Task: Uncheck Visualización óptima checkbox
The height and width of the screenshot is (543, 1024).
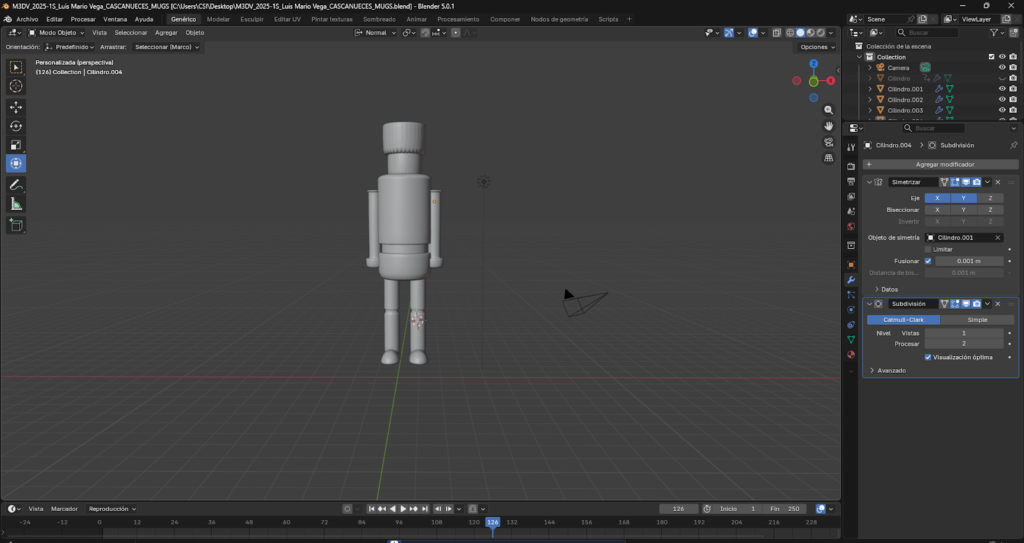Action: click(x=928, y=356)
